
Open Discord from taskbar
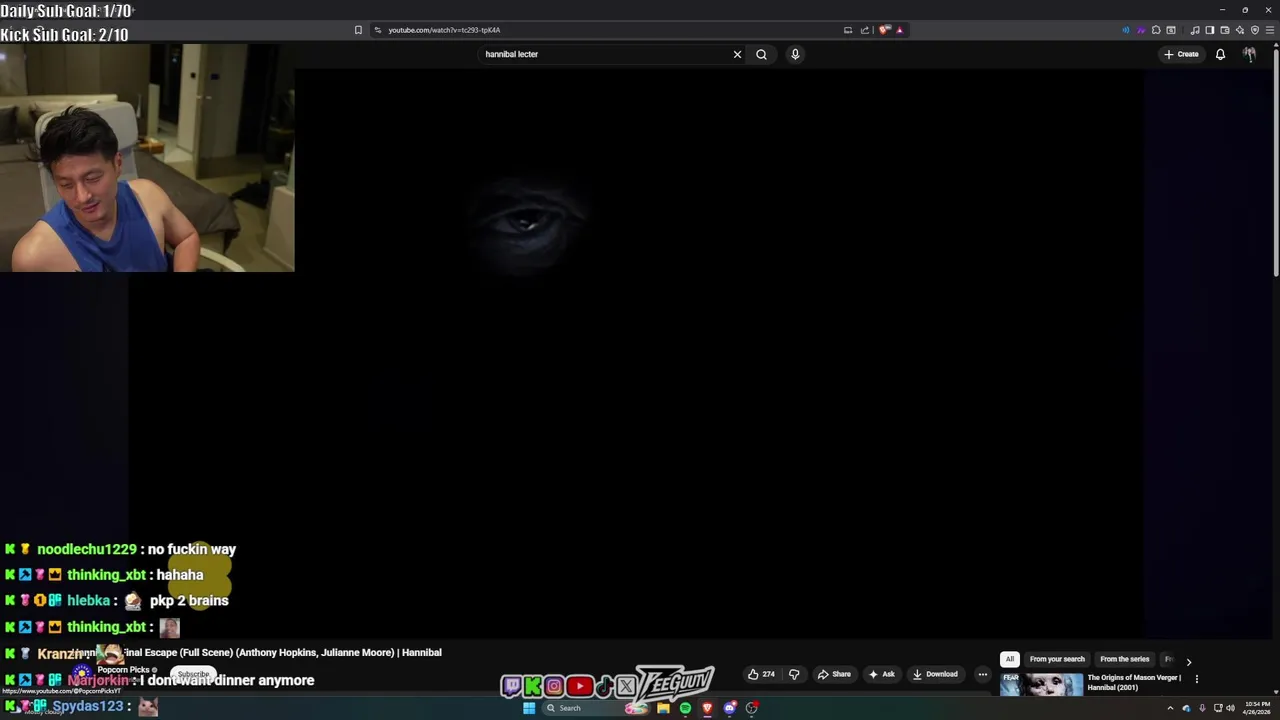730,708
